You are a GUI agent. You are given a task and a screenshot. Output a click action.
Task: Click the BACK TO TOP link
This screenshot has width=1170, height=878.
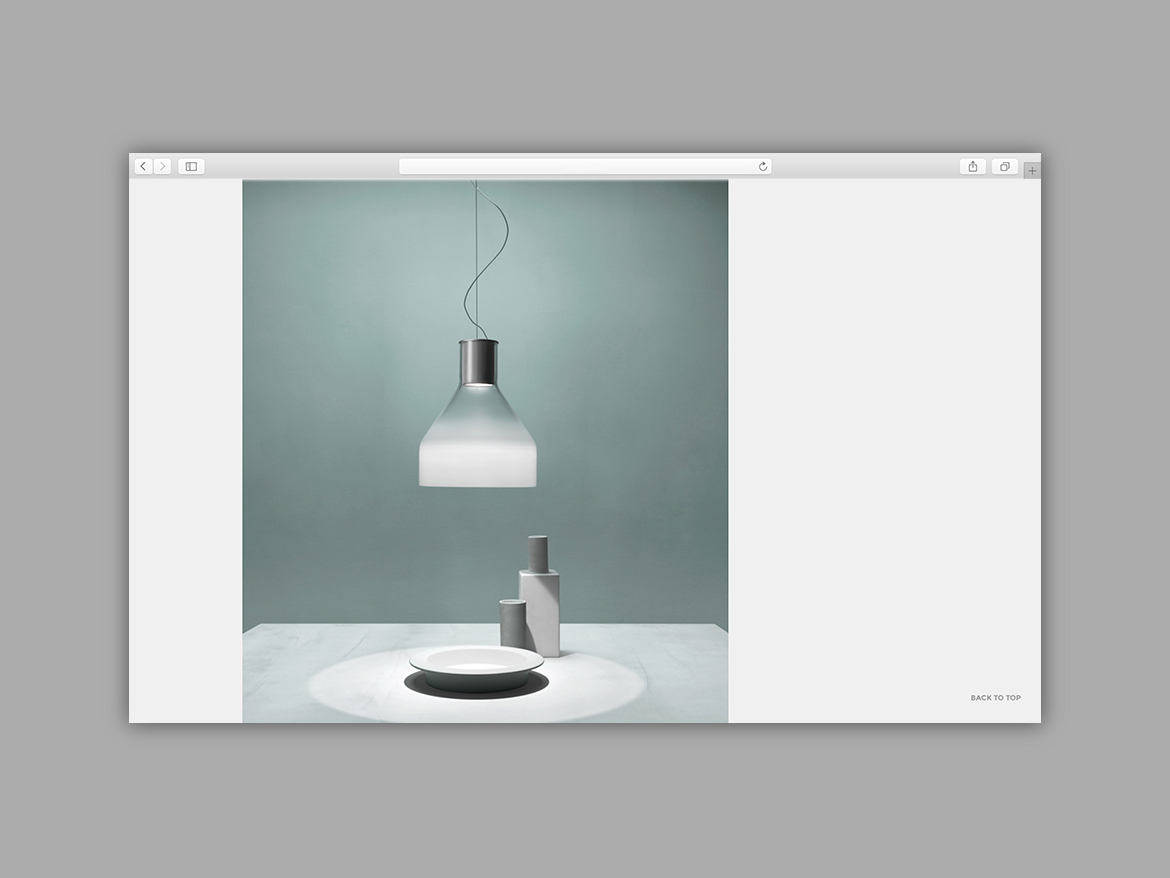coord(995,698)
